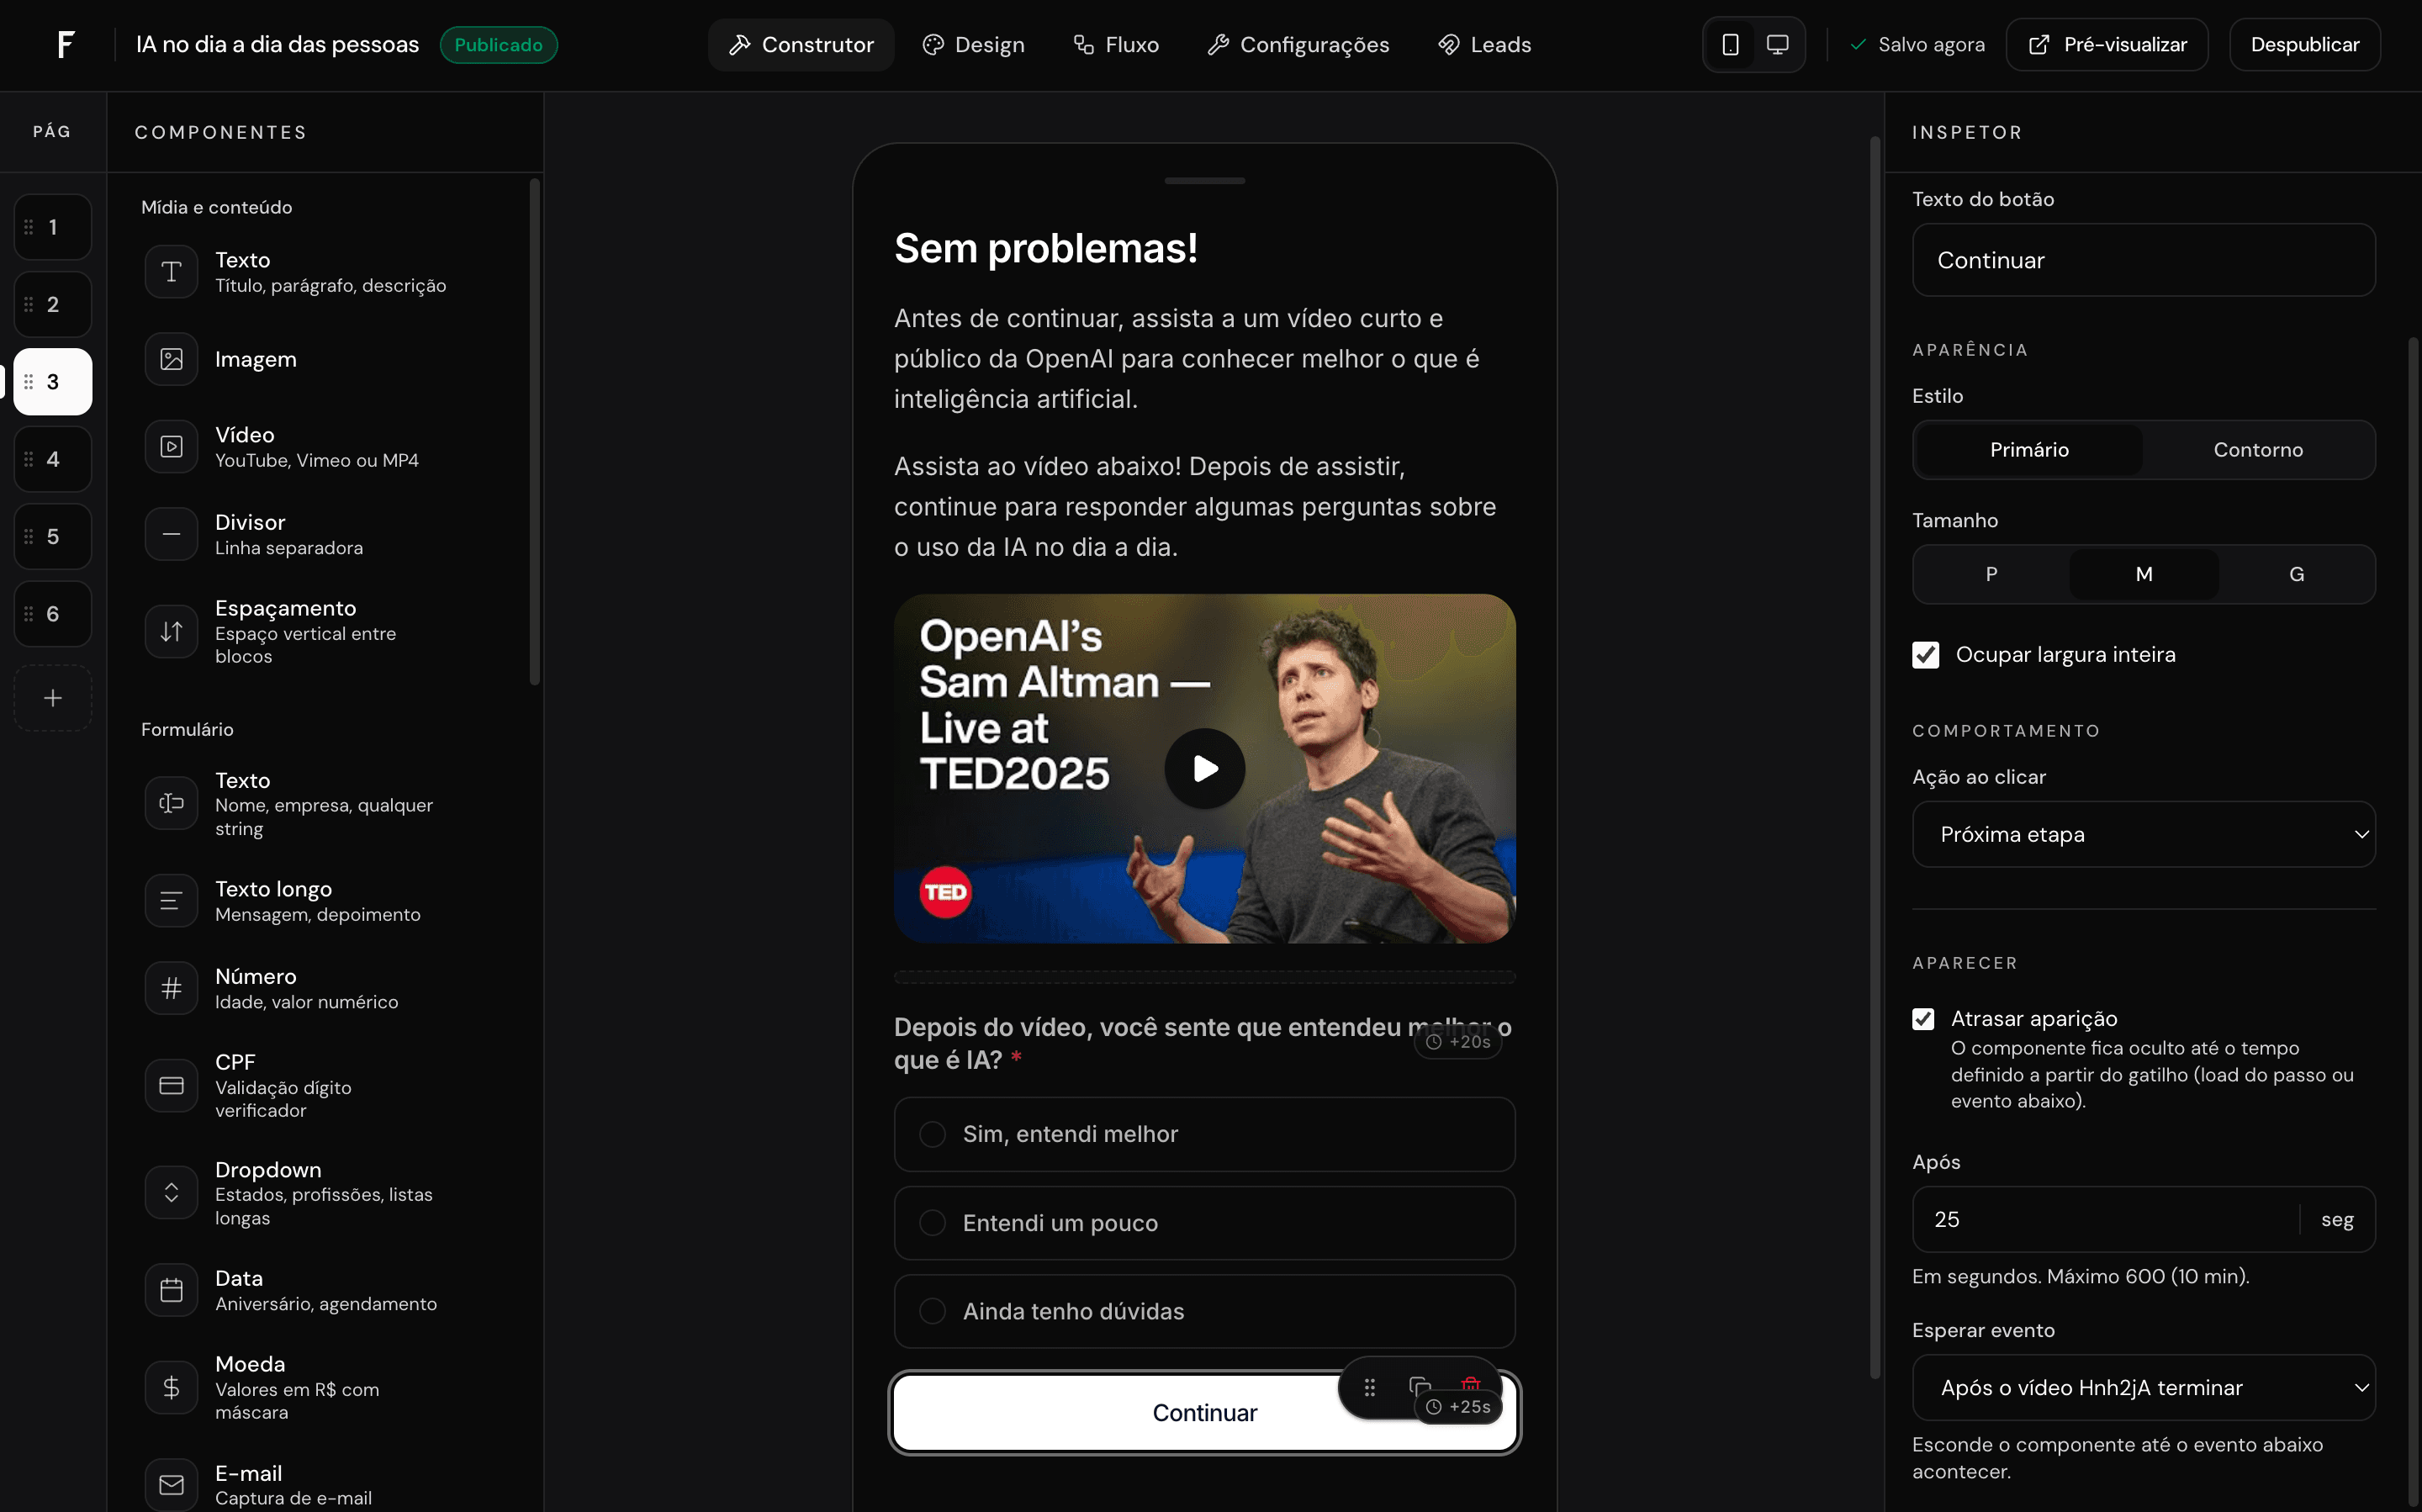
Task: Play the TED2025 video
Action: coord(1205,768)
